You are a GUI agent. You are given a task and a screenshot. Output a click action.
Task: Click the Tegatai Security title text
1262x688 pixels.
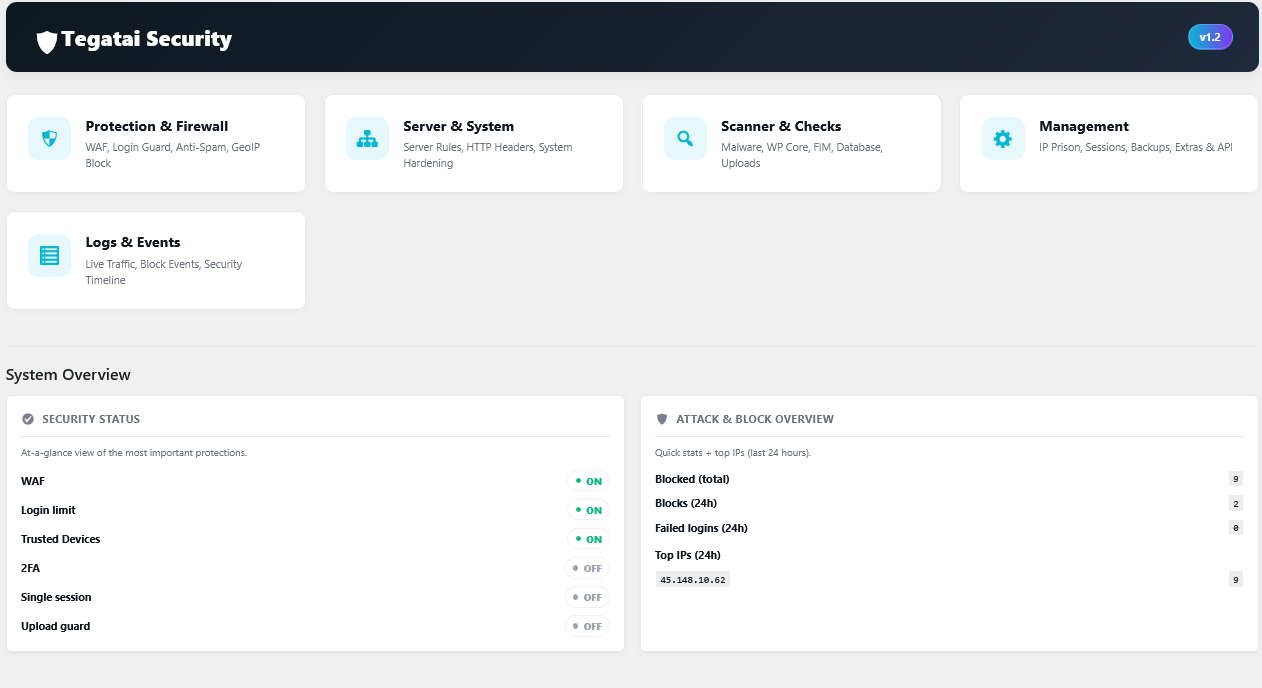(x=146, y=39)
